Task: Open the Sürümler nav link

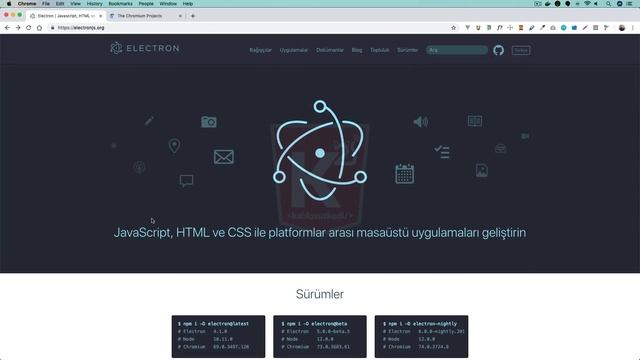Action: click(407, 50)
